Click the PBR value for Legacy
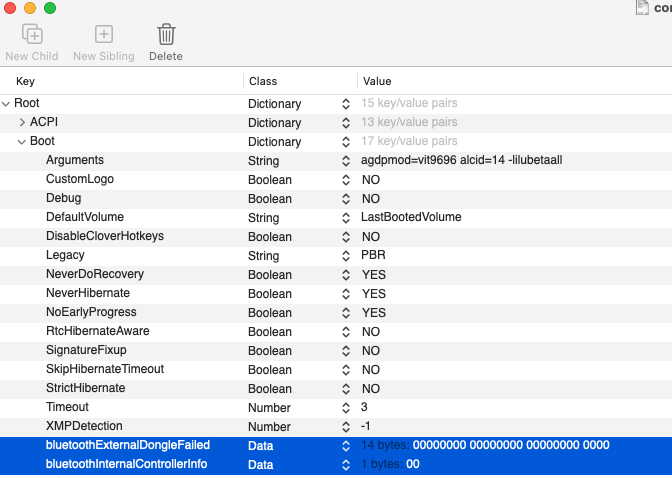The height and width of the screenshot is (478, 672). pyautogui.click(x=373, y=255)
